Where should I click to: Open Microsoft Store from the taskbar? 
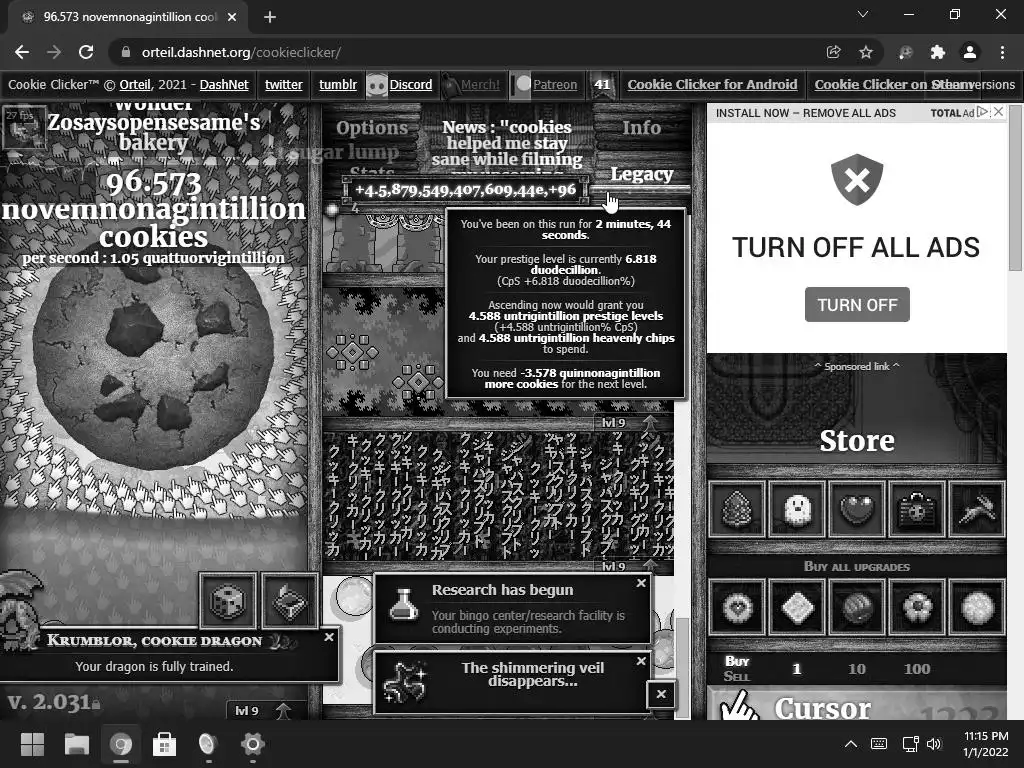[x=164, y=744]
